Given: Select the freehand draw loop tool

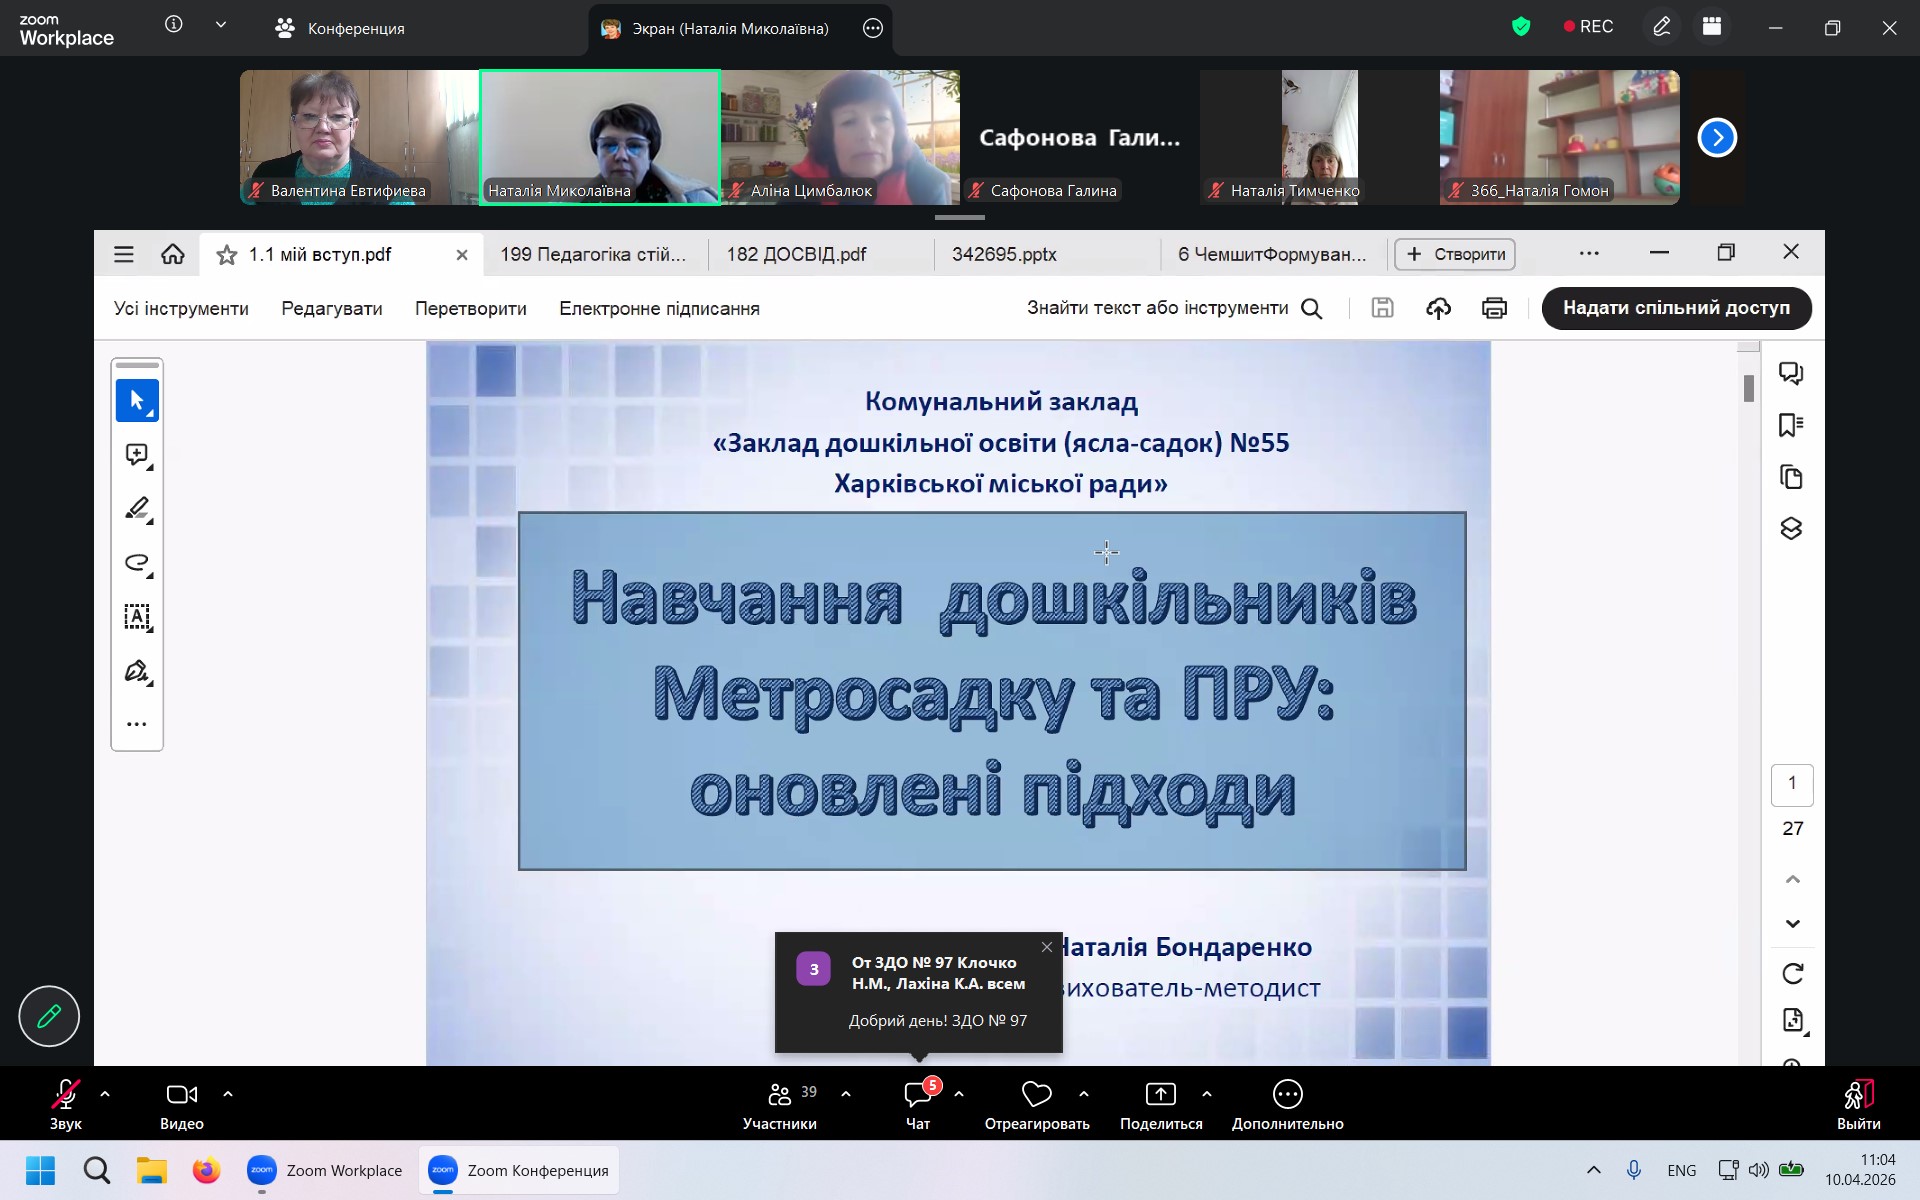Looking at the screenshot, I should click(x=137, y=563).
